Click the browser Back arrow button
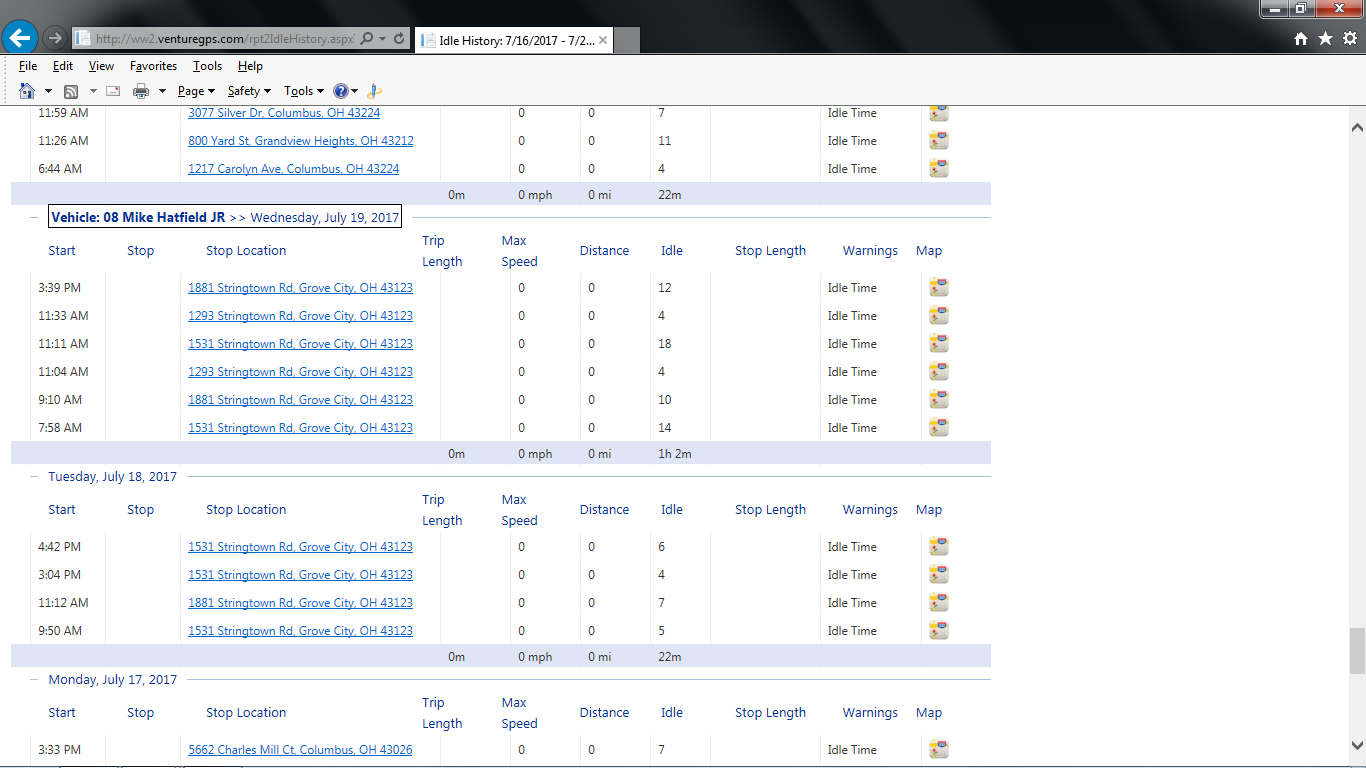The width and height of the screenshot is (1366, 768). click(x=20, y=38)
